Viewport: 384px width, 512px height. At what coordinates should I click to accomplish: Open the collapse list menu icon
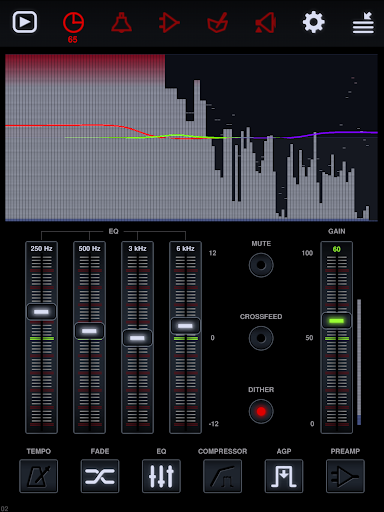(363, 23)
